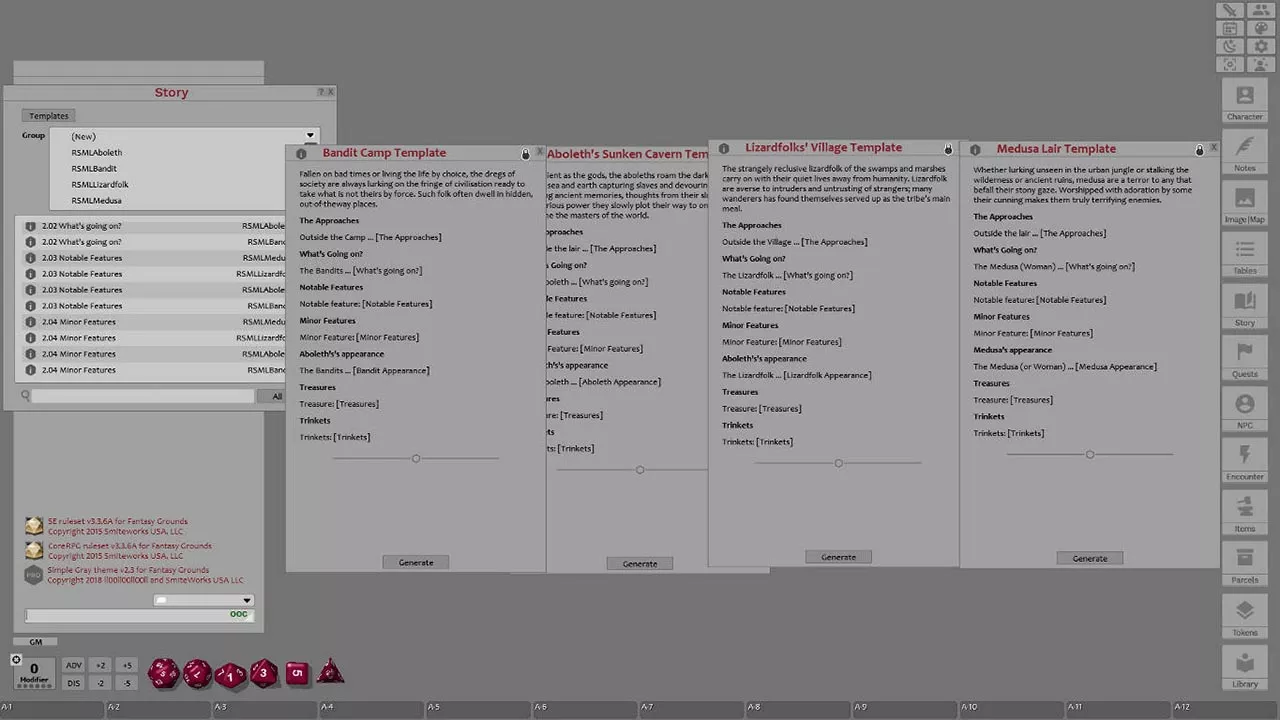
Task: Open the Tokens sidebar panel
Action: pyautogui.click(x=1245, y=616)
